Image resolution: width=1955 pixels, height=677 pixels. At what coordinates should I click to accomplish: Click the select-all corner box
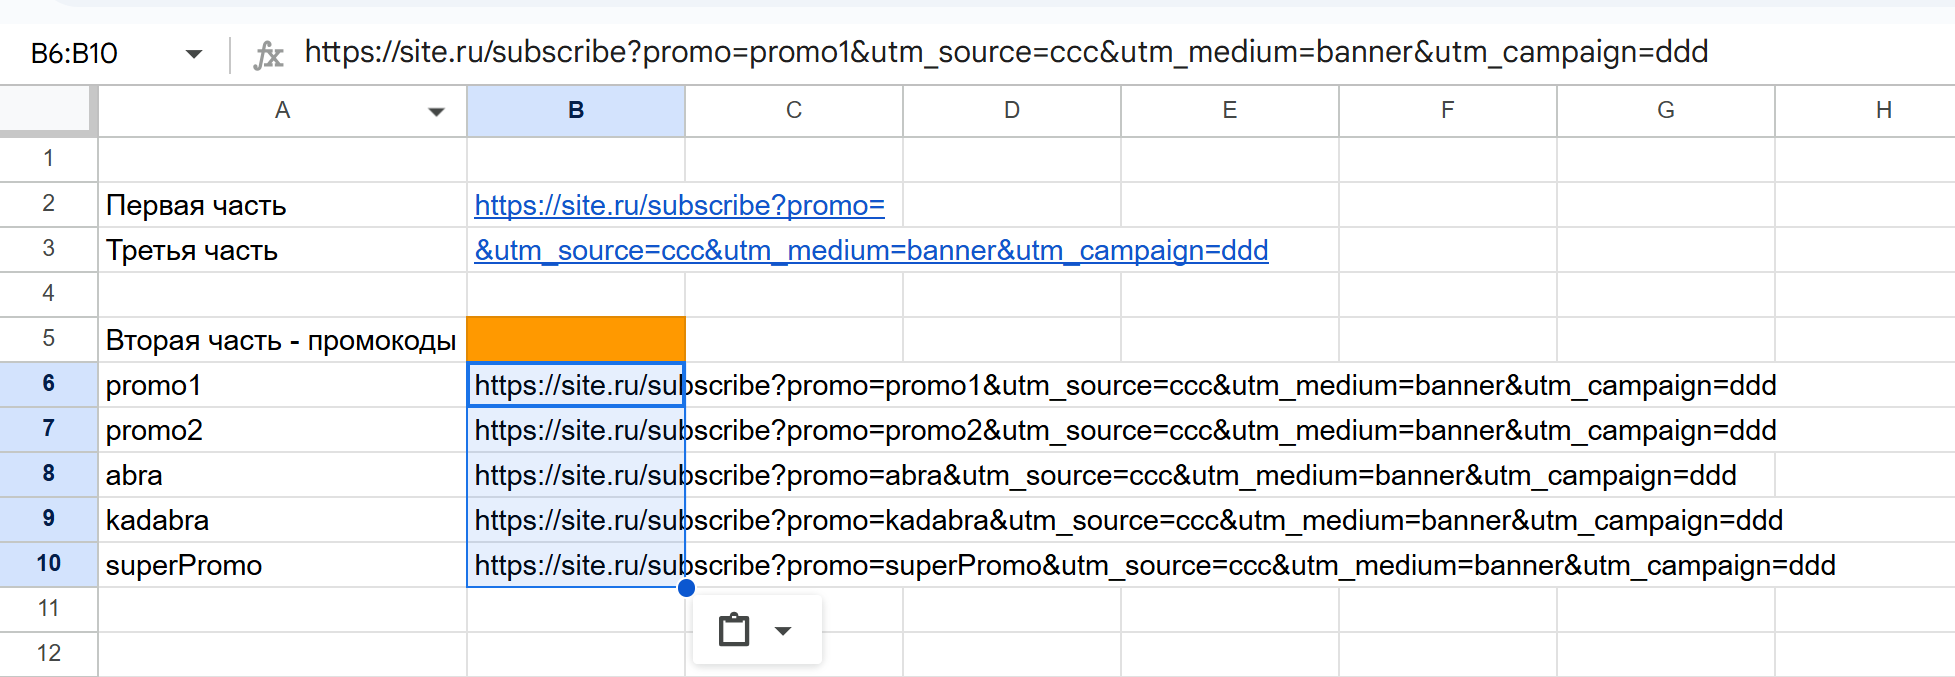48,110
